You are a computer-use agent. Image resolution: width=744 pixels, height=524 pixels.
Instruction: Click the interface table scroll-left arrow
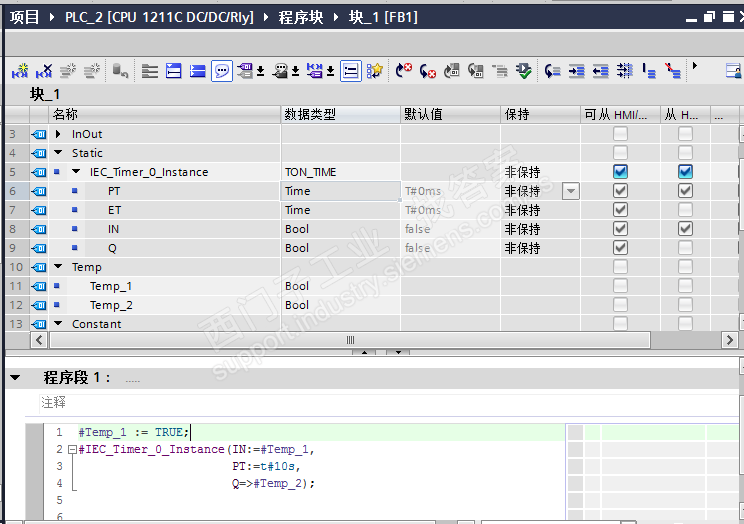[39, 340]
